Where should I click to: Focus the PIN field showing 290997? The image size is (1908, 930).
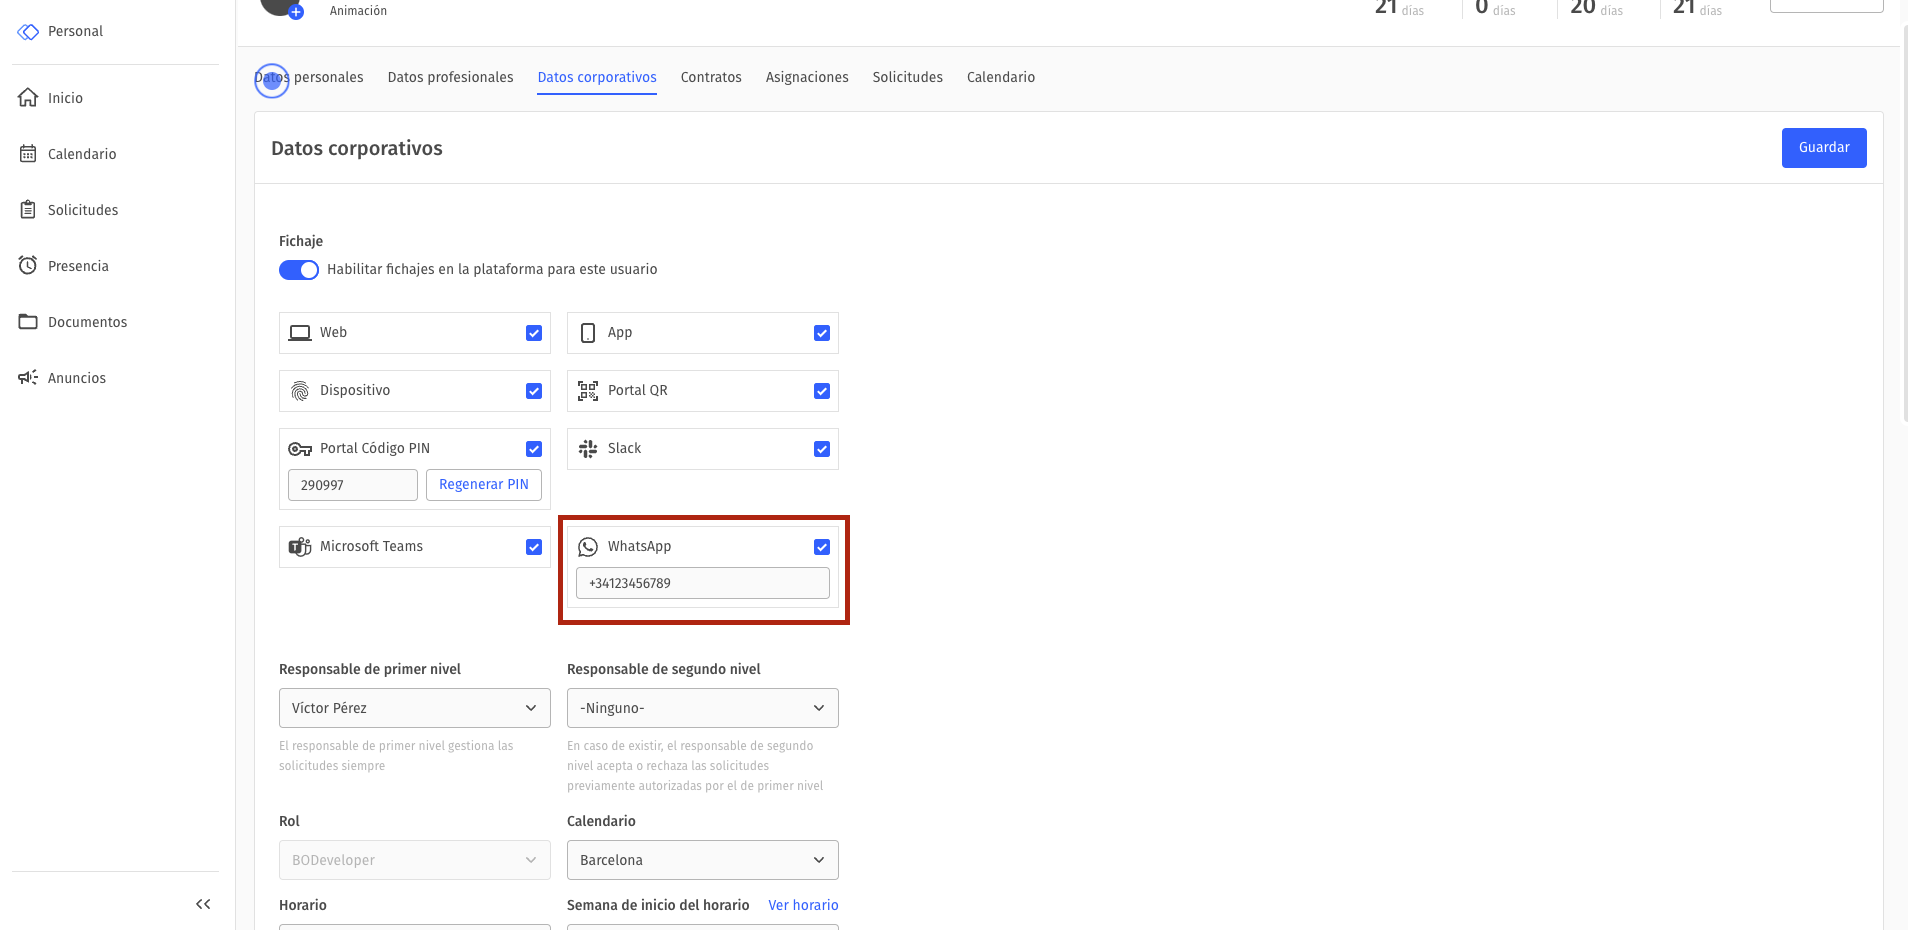click(x=353, y=485)
